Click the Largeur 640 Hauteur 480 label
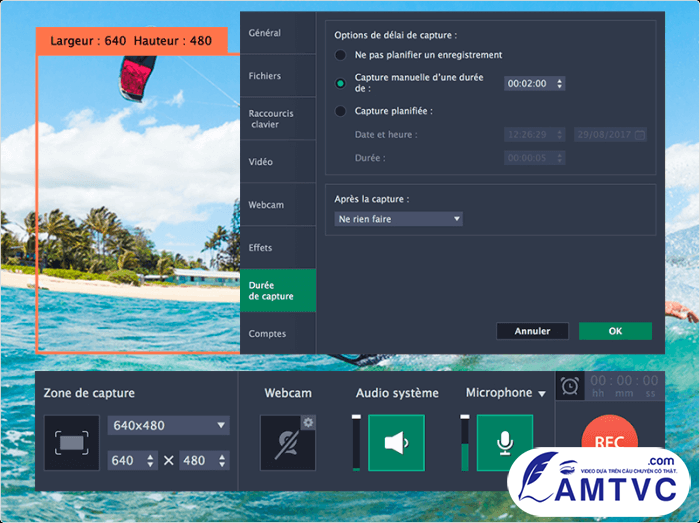This screenshot has width=700, height=523. [x=131, y=41]
